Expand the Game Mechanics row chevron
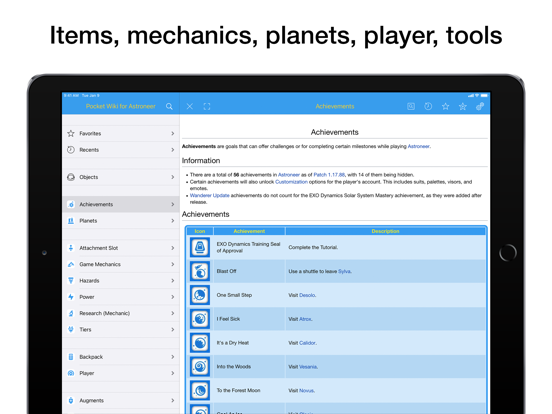The width and height of the screenshot is (552, 414). click(172, 264)
